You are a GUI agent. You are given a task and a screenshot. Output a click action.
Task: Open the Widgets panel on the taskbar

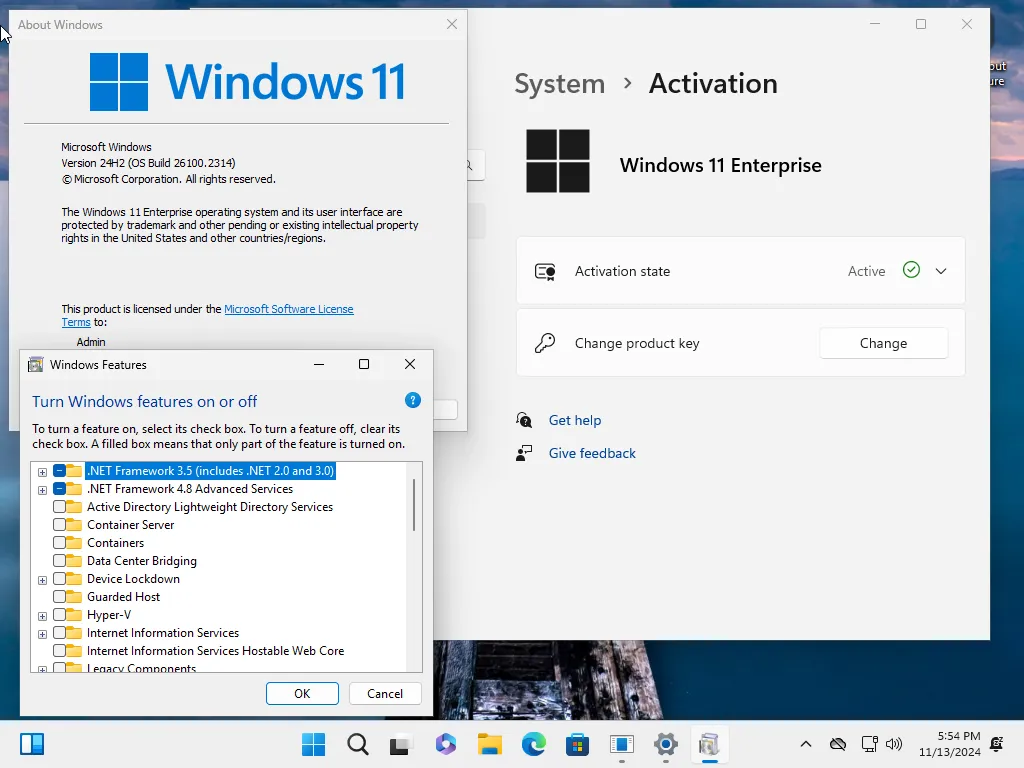click(31, 744)
